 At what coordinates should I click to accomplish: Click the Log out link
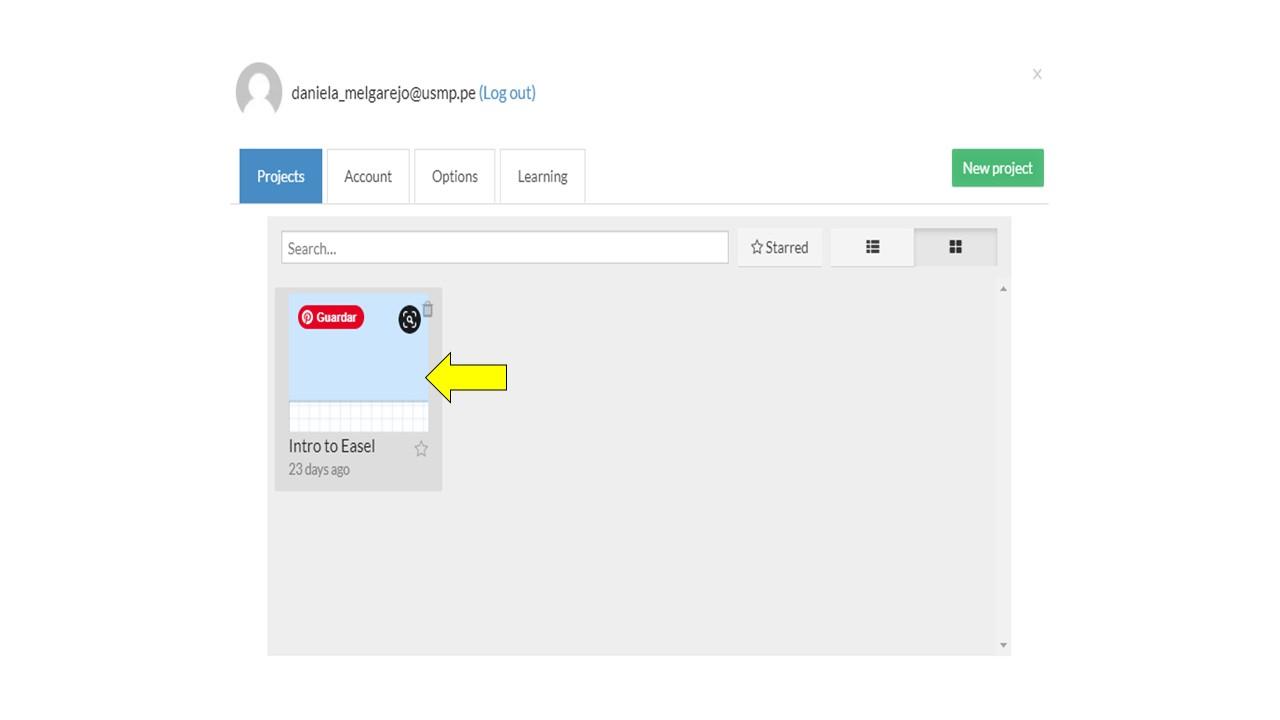(x=508, y=93)
